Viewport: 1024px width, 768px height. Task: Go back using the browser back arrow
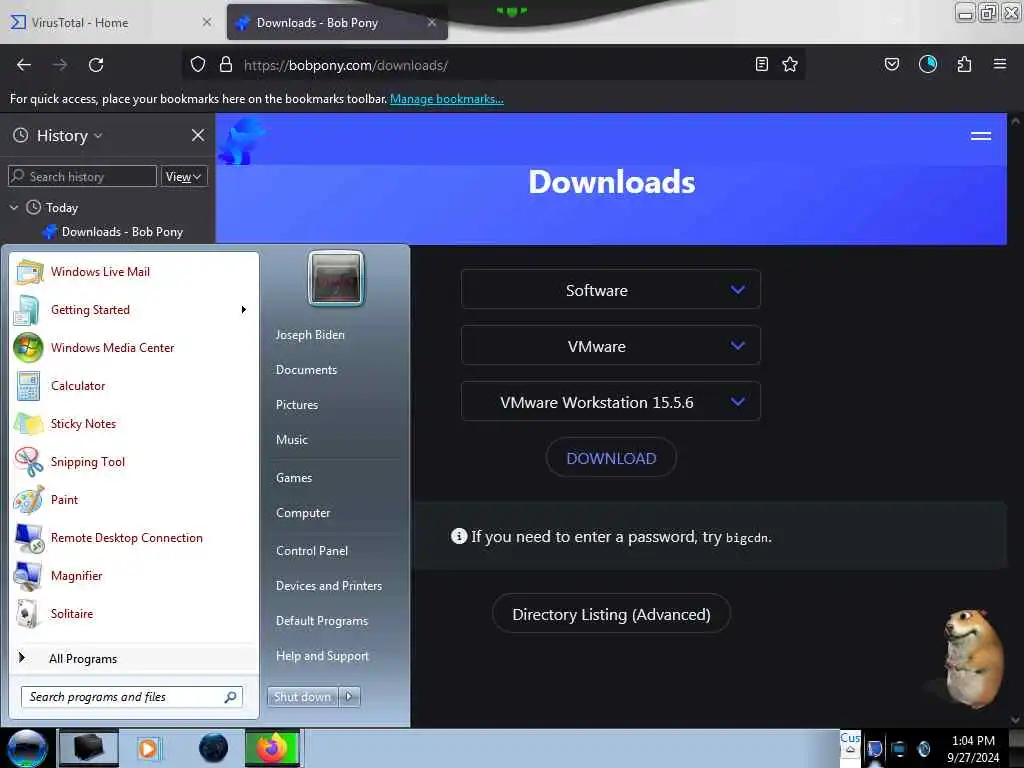click(x=24, y=65)
